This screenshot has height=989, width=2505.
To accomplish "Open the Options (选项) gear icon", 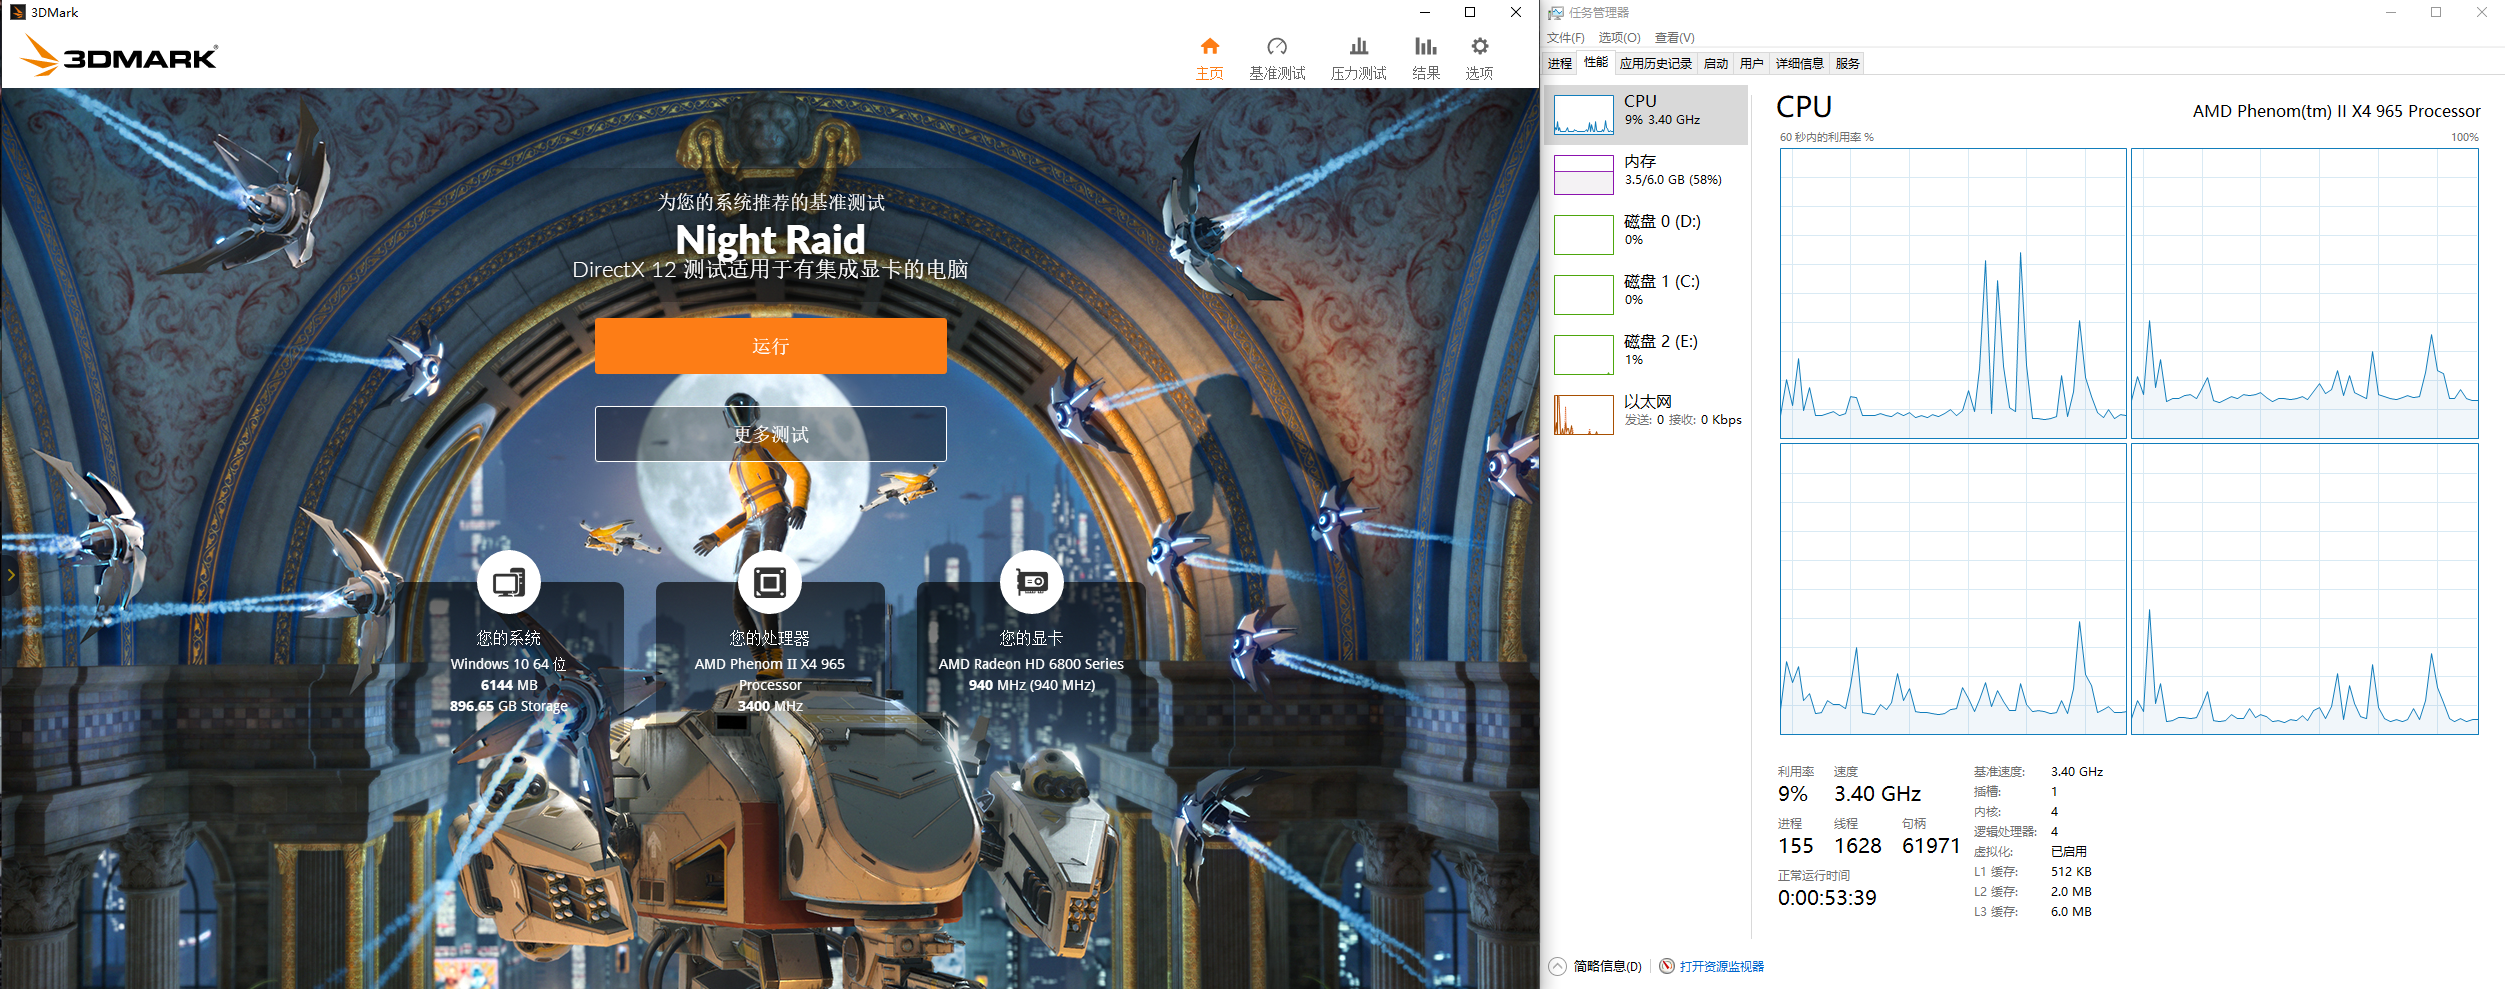I will [1479, 47].
